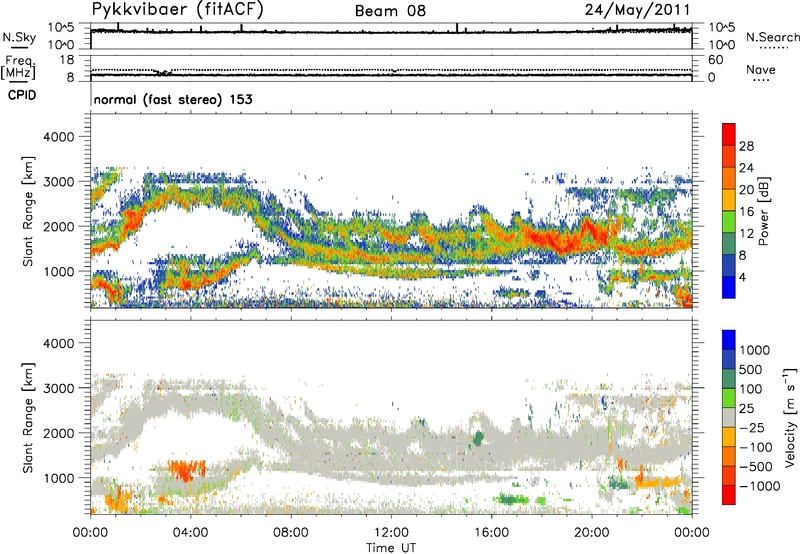
Task: Click the red high-power echo near 18:00
Action: 556,239
